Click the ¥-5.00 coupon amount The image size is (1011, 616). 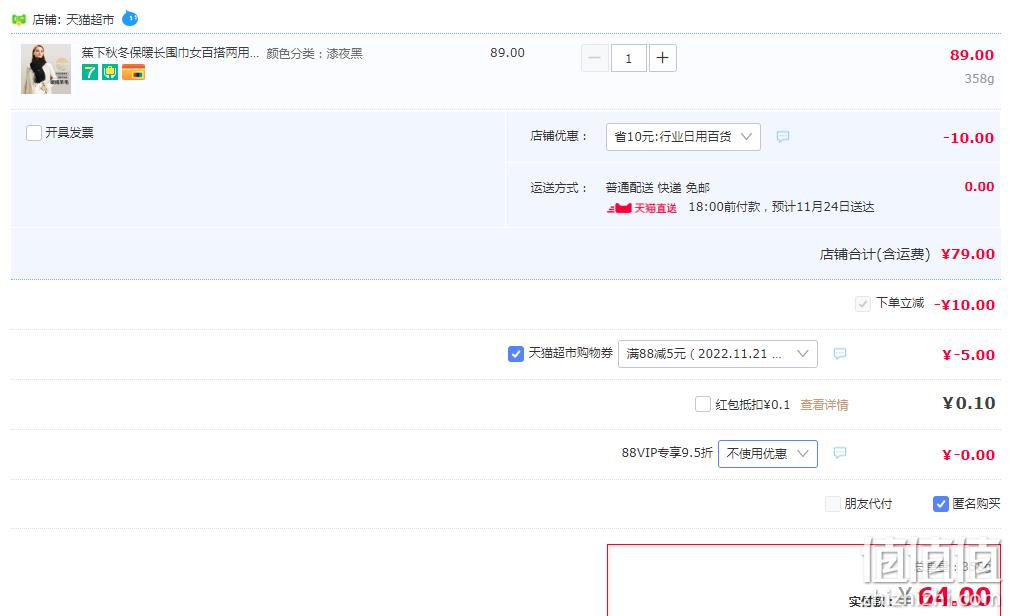tap(968, 355)
